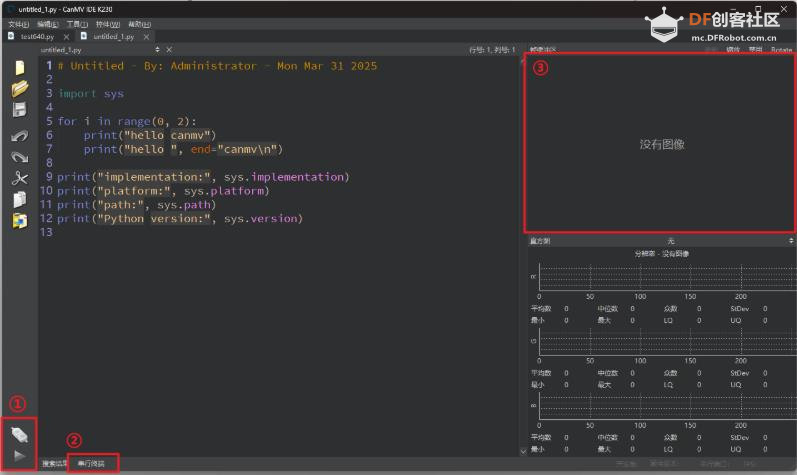Image resolution: width=797 pixels, height=475 pixels.
Task: Switch to the test640.py tab
Action: coord(36,36)
